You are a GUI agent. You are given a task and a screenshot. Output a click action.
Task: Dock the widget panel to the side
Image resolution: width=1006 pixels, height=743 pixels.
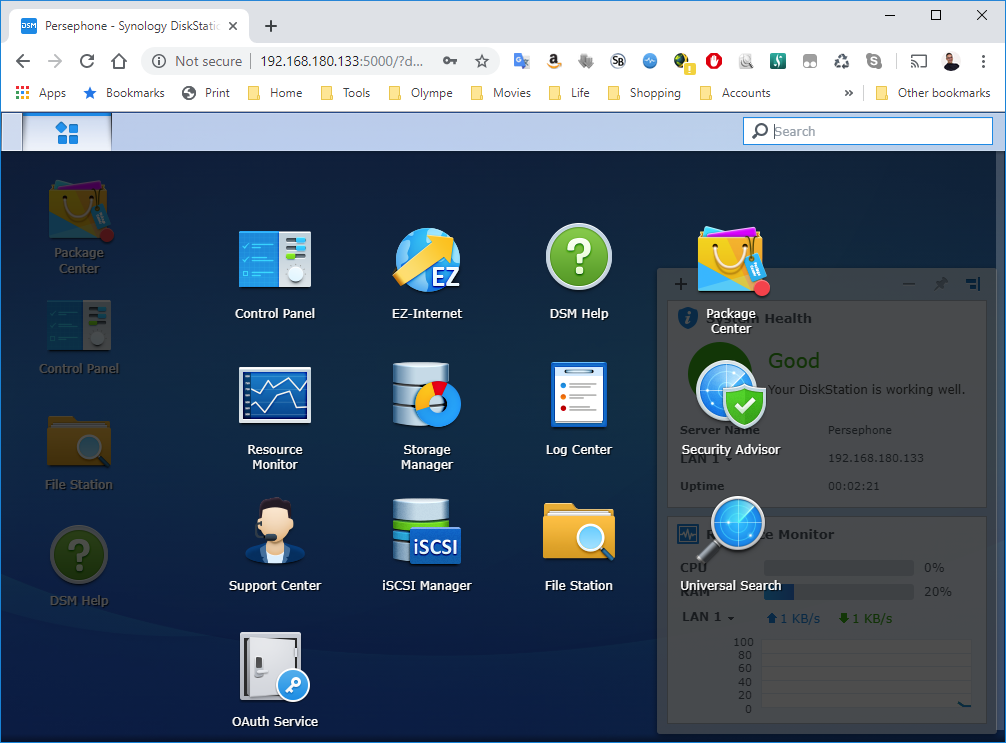click(x=973, y=284)
